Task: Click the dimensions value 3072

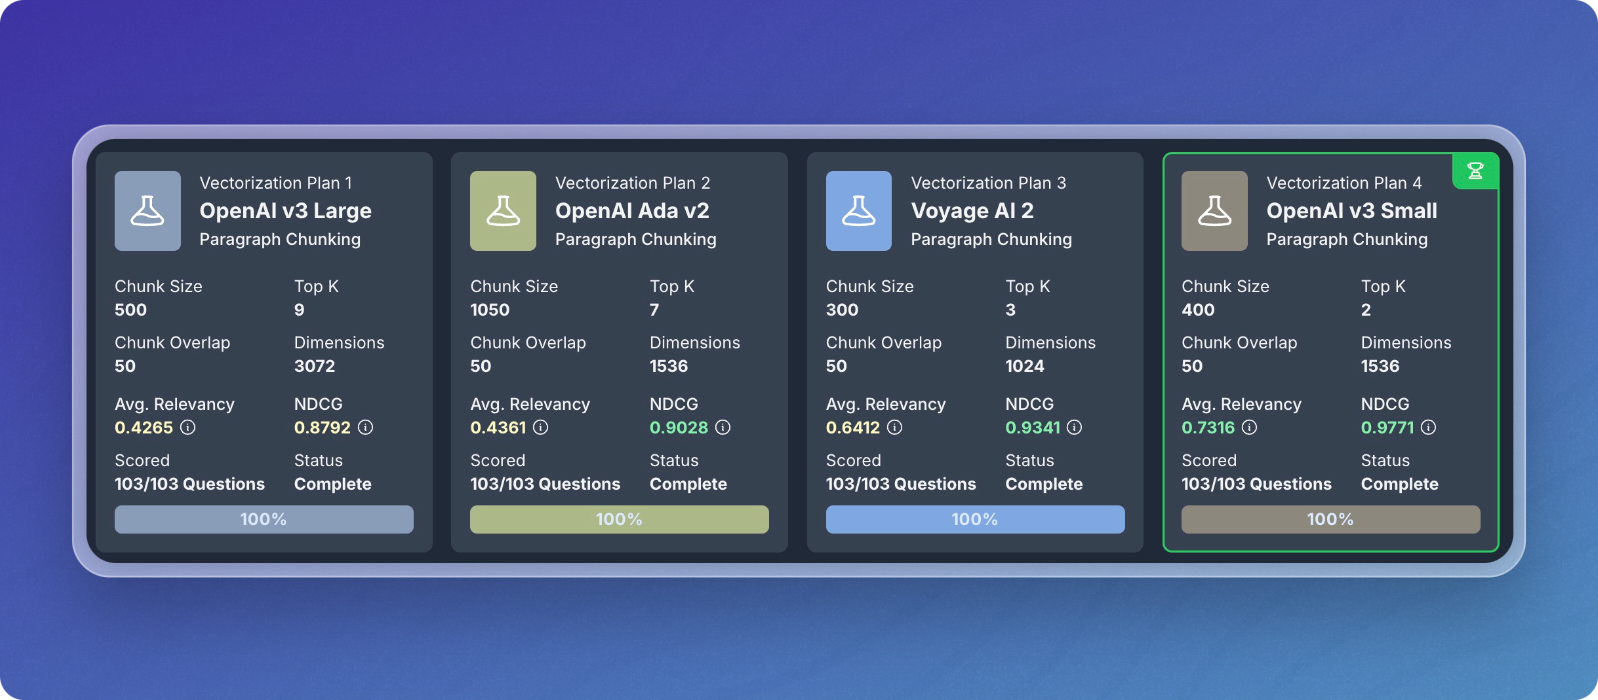Action: point(315,366)
